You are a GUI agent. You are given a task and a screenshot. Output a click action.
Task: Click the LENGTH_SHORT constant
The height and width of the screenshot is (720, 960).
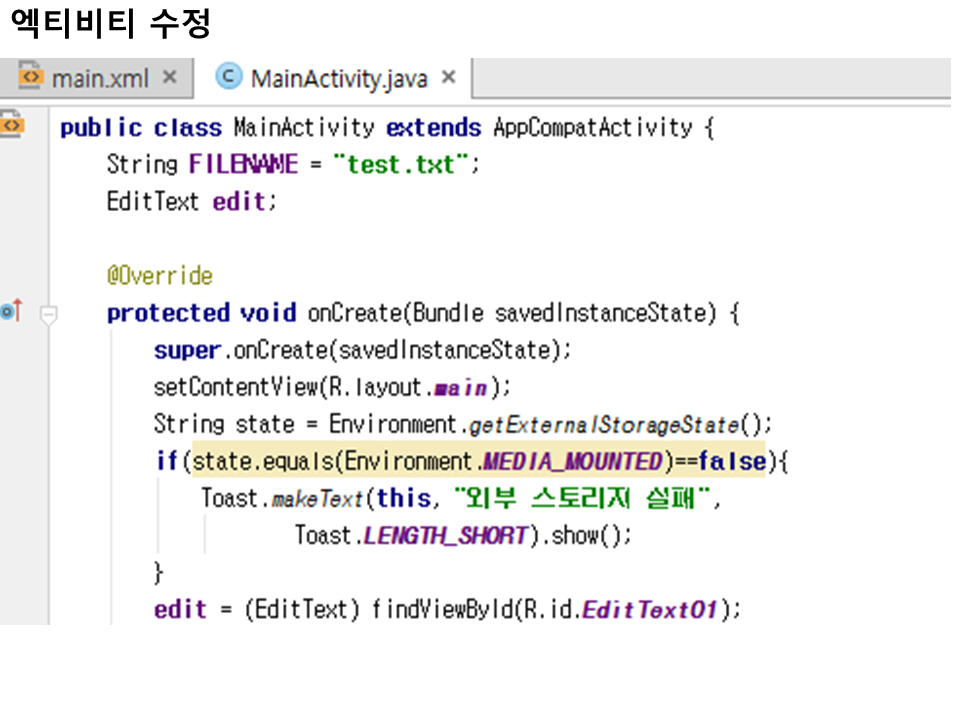(x=445, y=535)
